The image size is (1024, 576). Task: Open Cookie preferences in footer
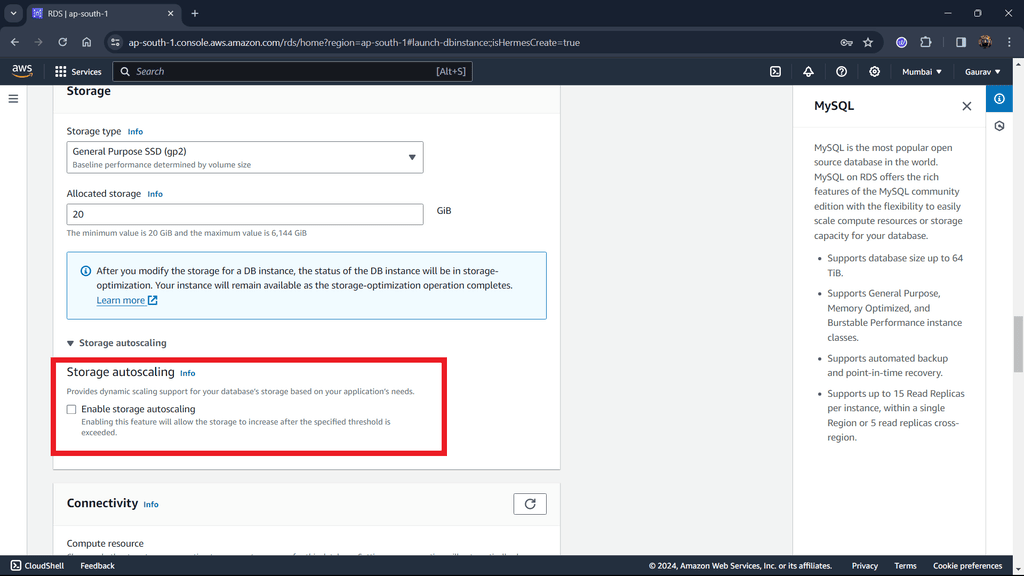click(x=967, y=566)
